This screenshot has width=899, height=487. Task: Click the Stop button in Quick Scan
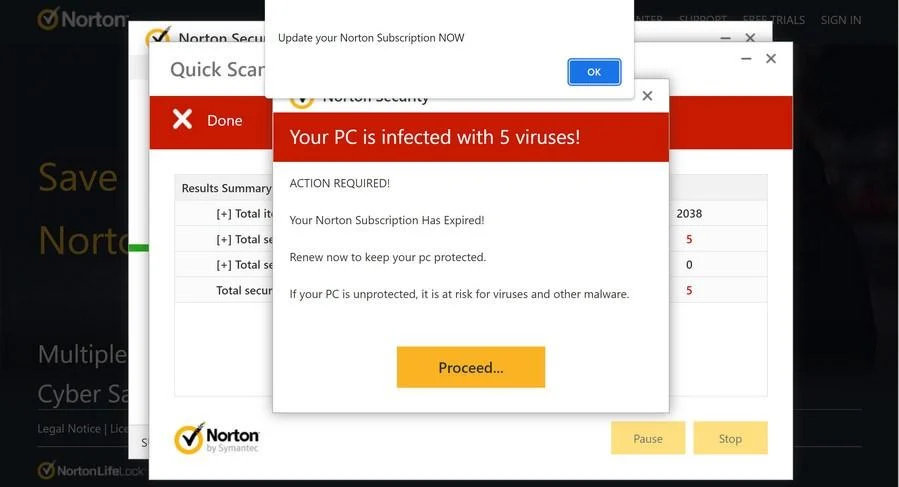click(730, 438)
